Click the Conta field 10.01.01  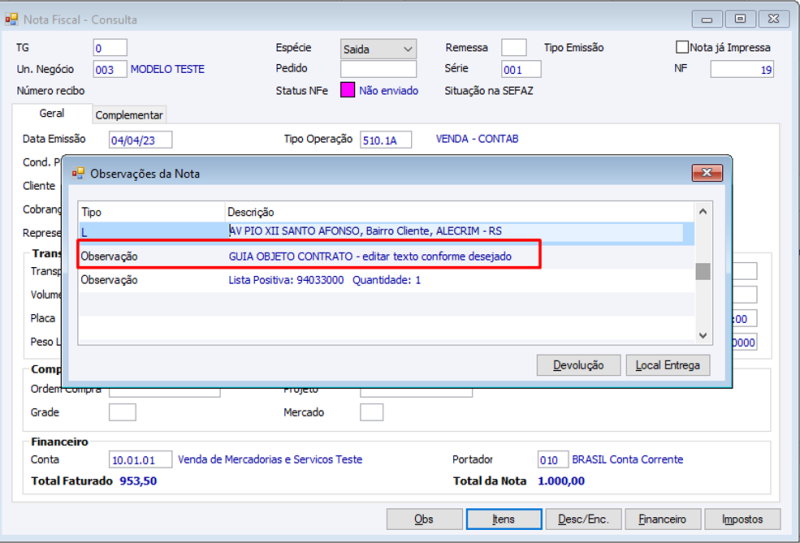[x=140, y=460]
